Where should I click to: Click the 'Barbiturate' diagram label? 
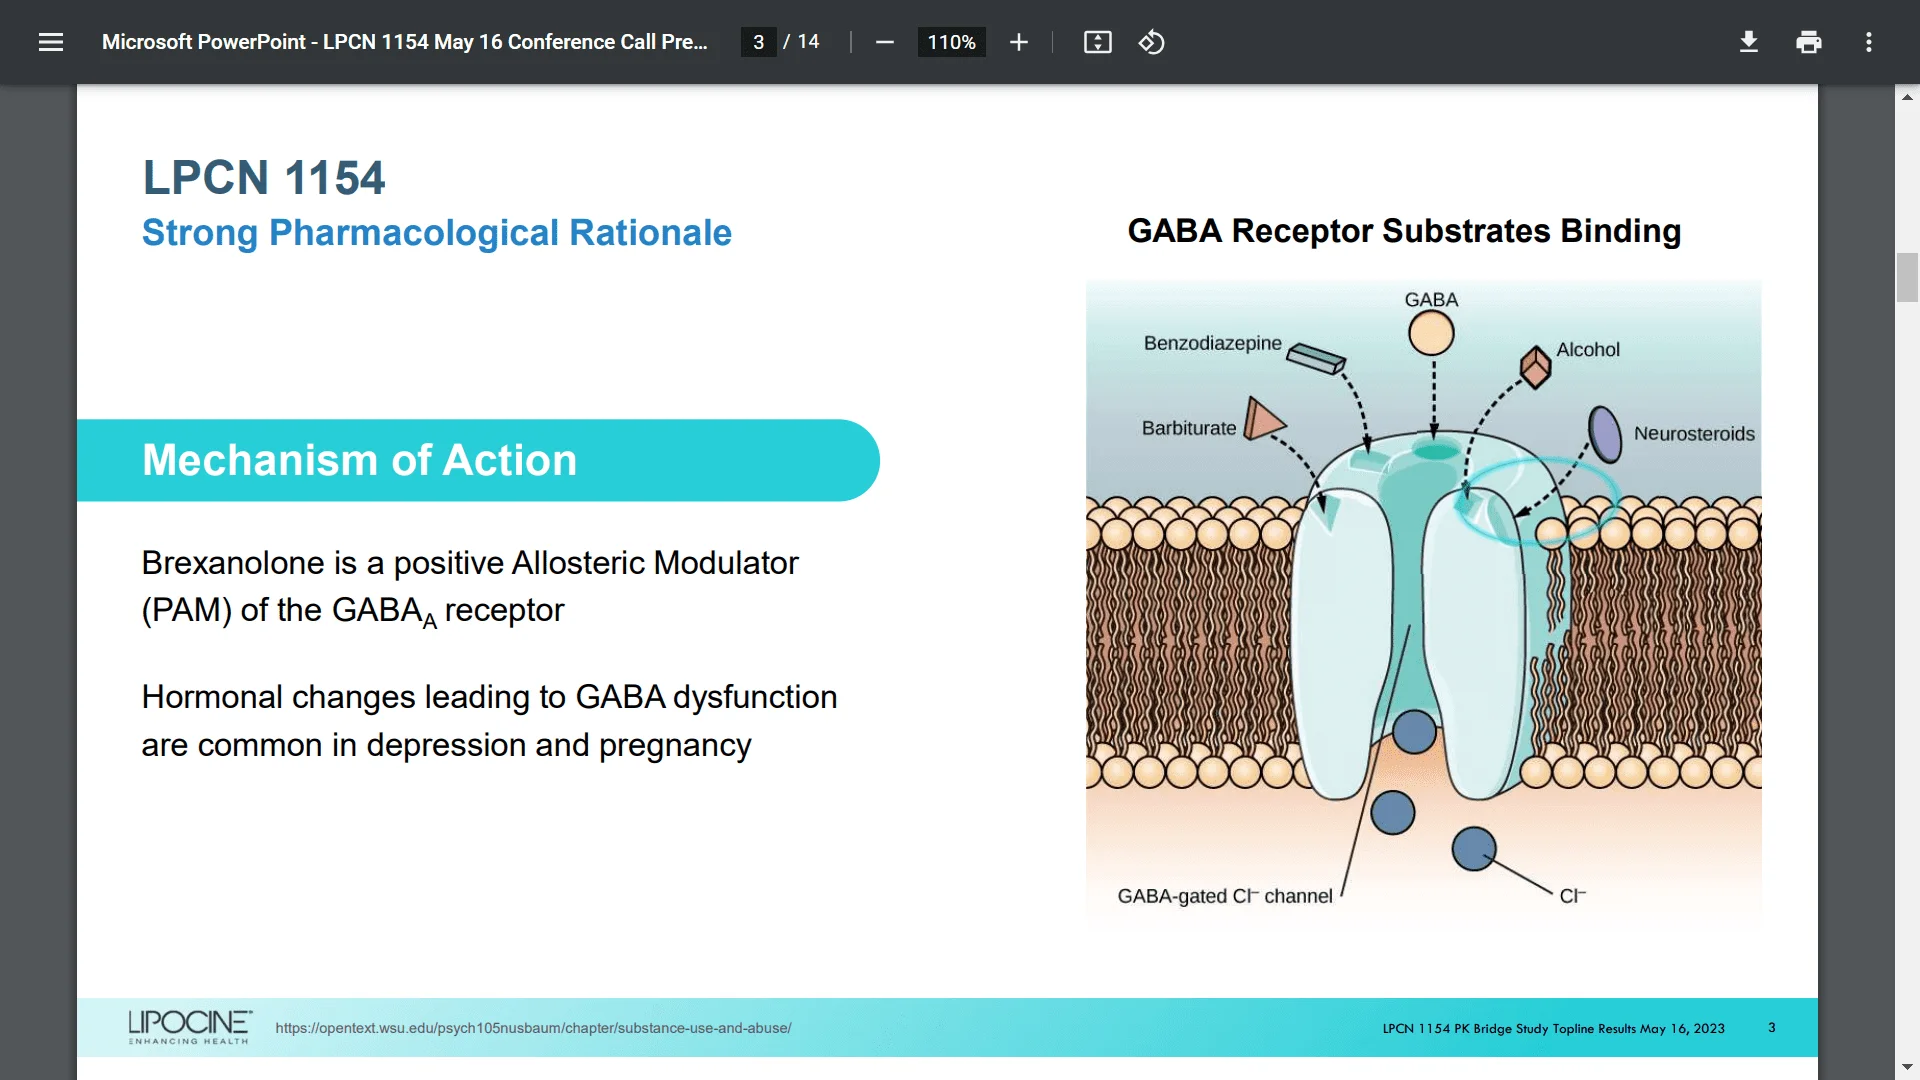(1188, 428)
